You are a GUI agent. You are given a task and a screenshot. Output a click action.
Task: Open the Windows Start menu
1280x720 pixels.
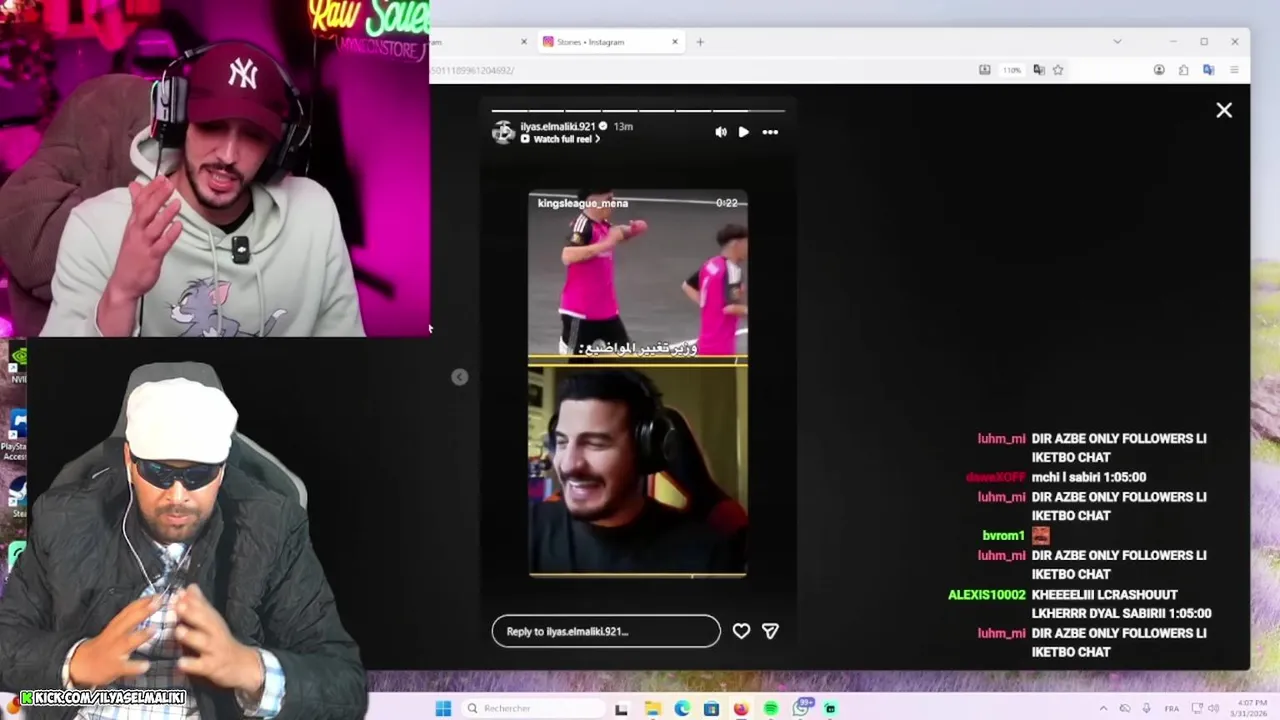pyautogui.click(x=443, y=708)
